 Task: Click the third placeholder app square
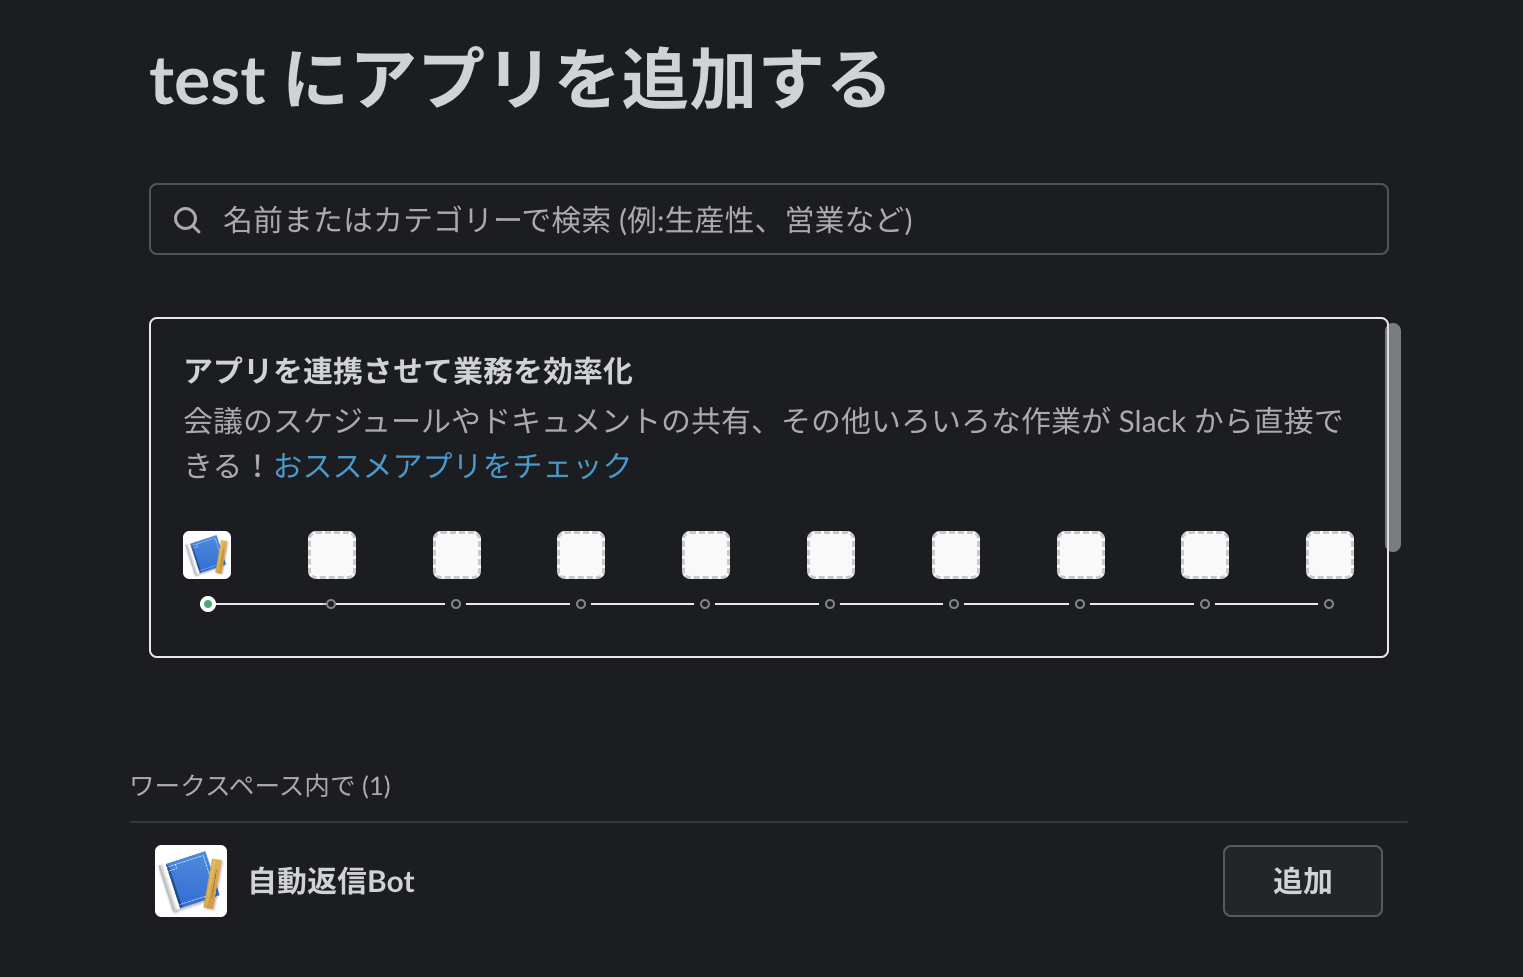click(x=456, y=554)
